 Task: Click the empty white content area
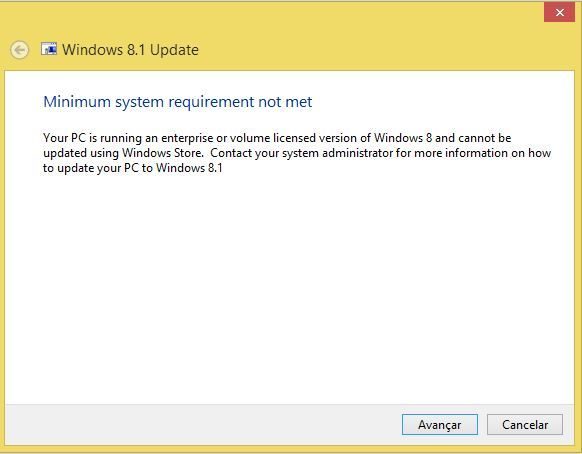click(x=290, y=286)
